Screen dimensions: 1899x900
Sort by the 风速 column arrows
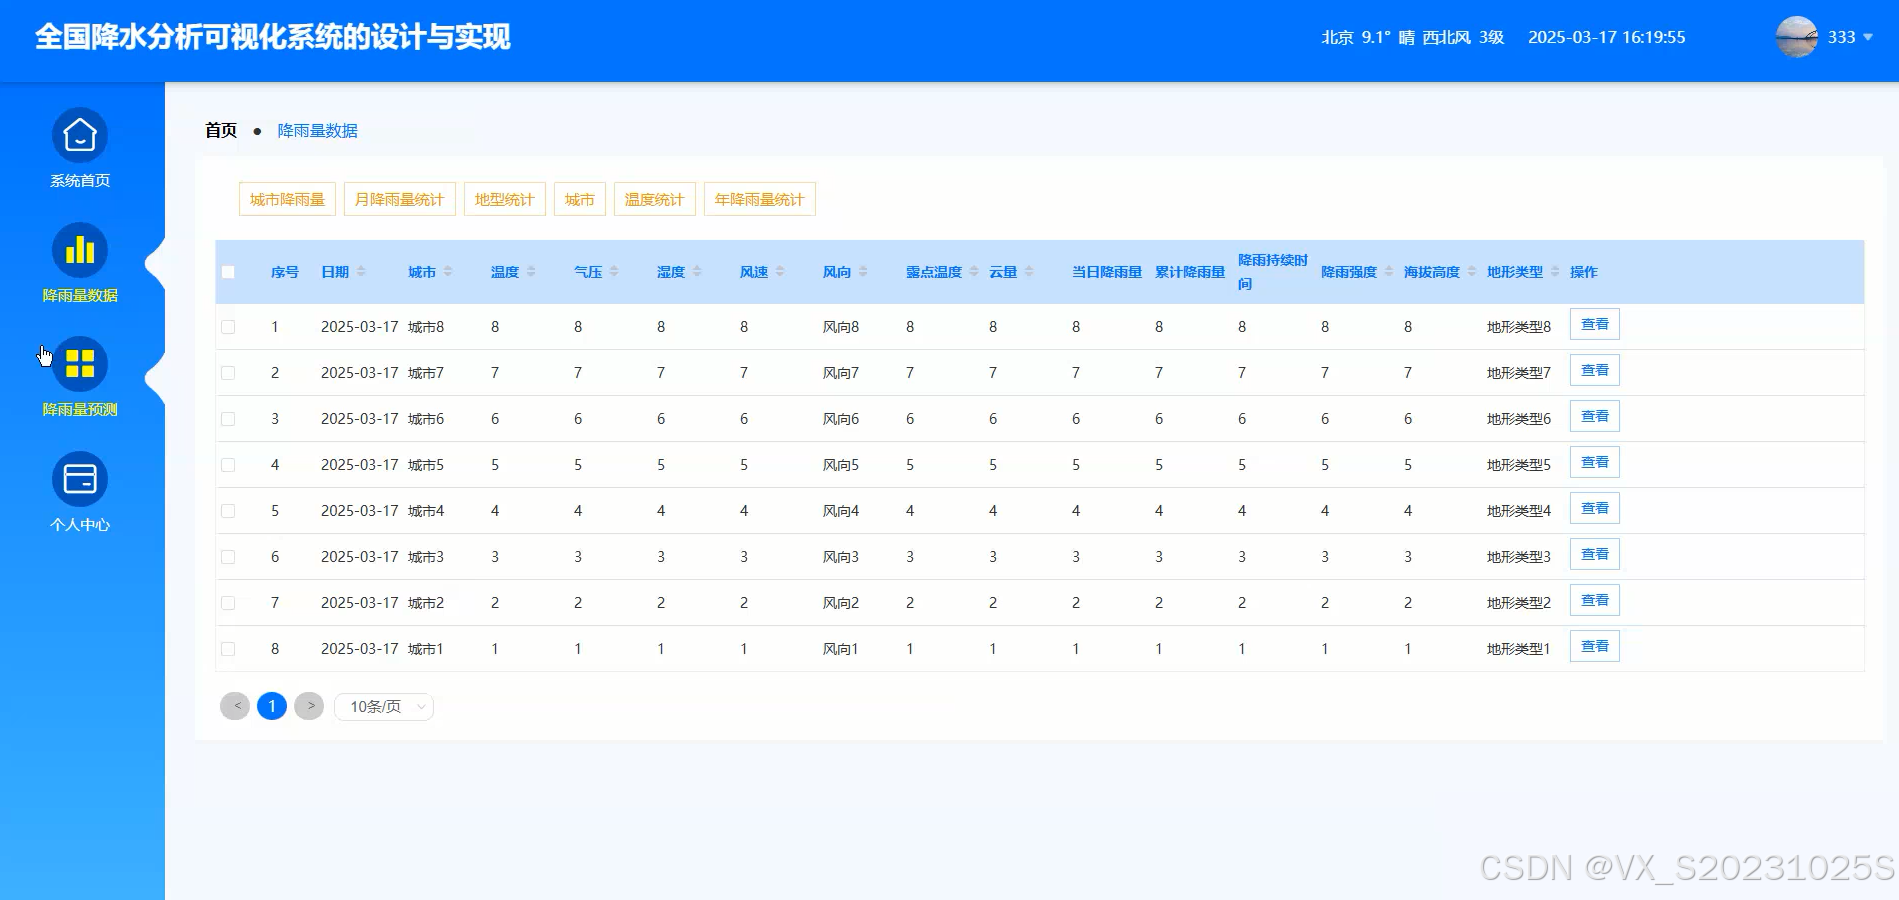pos(780,272)
